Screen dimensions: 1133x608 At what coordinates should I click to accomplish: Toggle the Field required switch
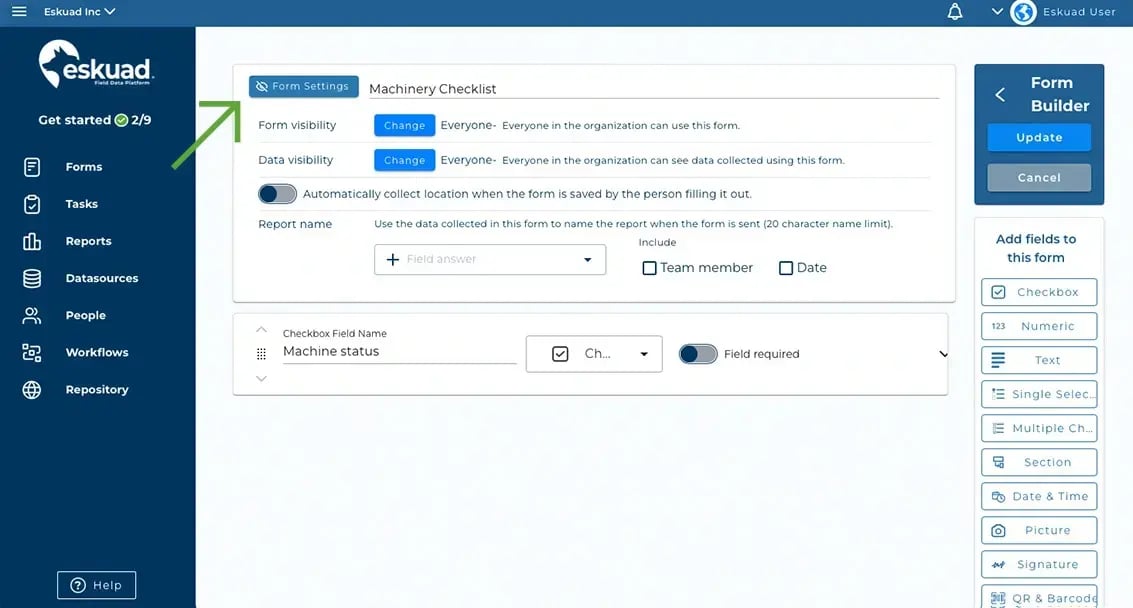(698, 354)
